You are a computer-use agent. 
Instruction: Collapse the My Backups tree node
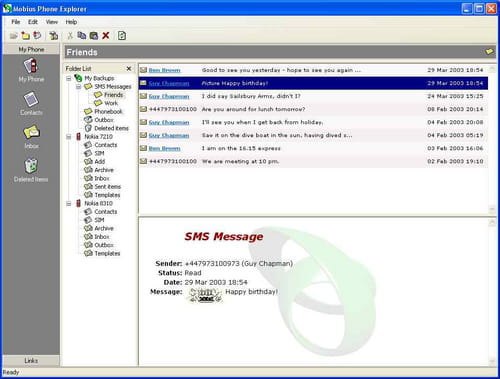point(68,78)
